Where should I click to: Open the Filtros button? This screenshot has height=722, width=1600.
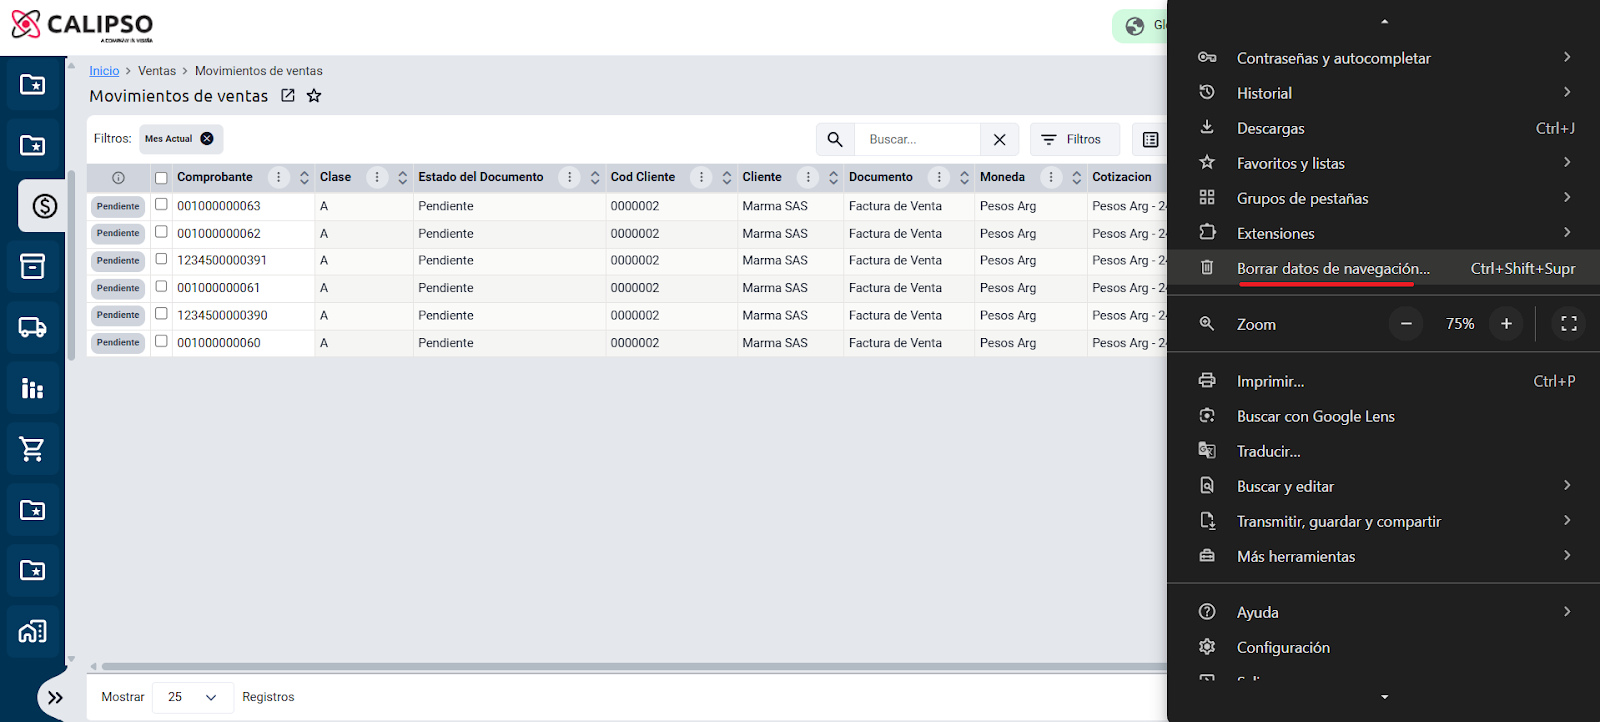pos(1074,139)
